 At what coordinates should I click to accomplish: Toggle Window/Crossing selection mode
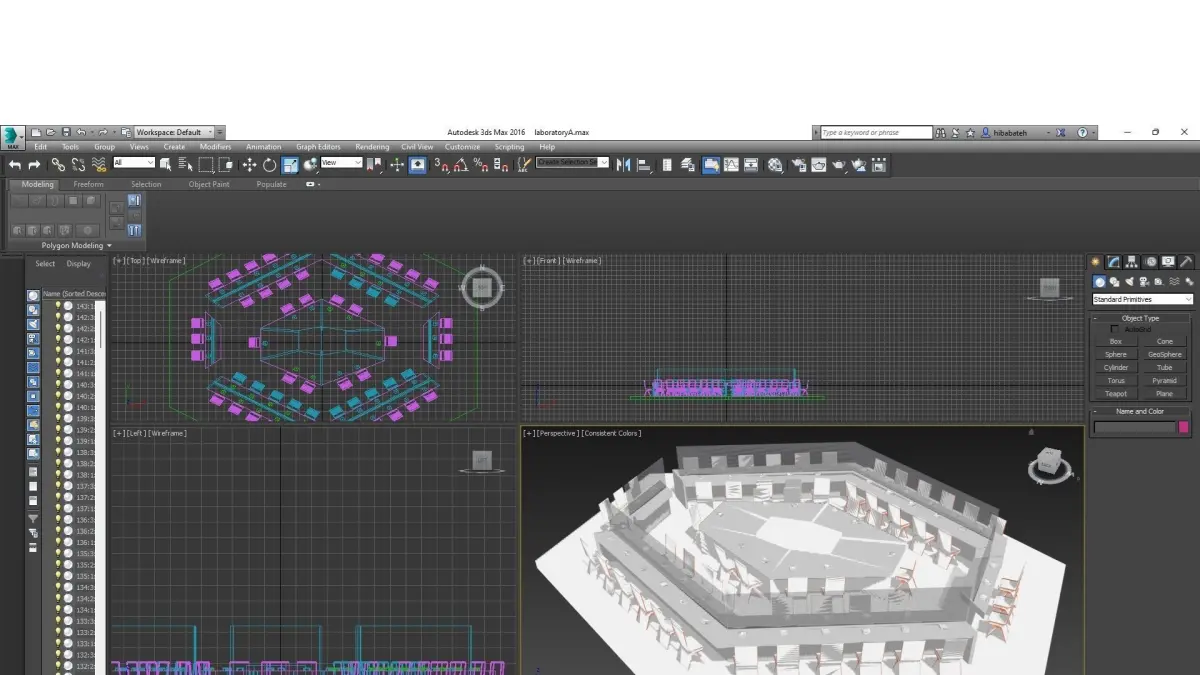coord(226,165)
